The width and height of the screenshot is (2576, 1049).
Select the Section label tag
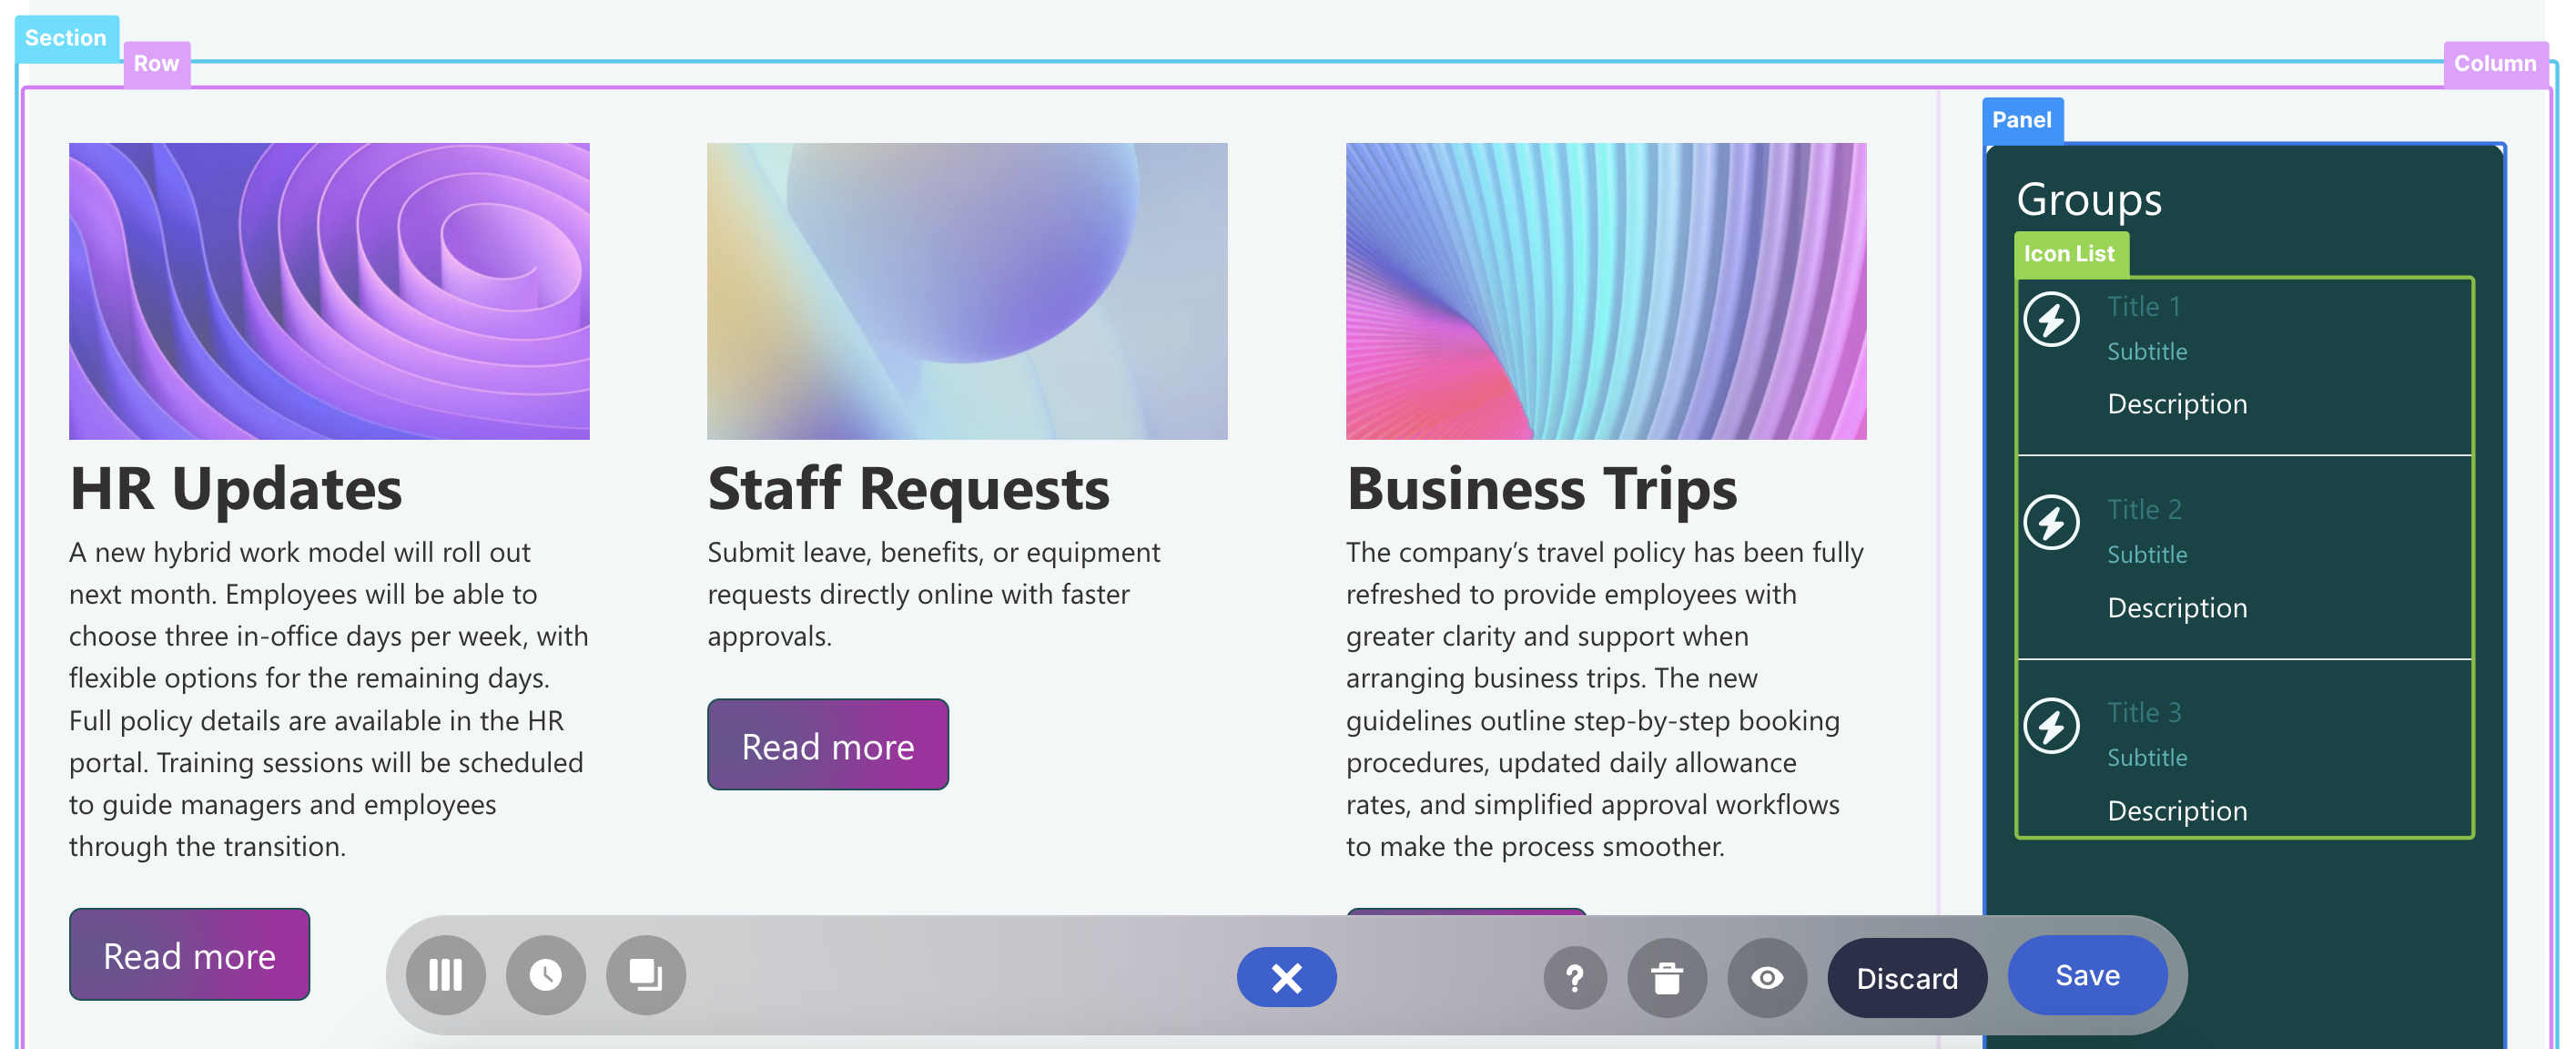click(x=66, y=38)
